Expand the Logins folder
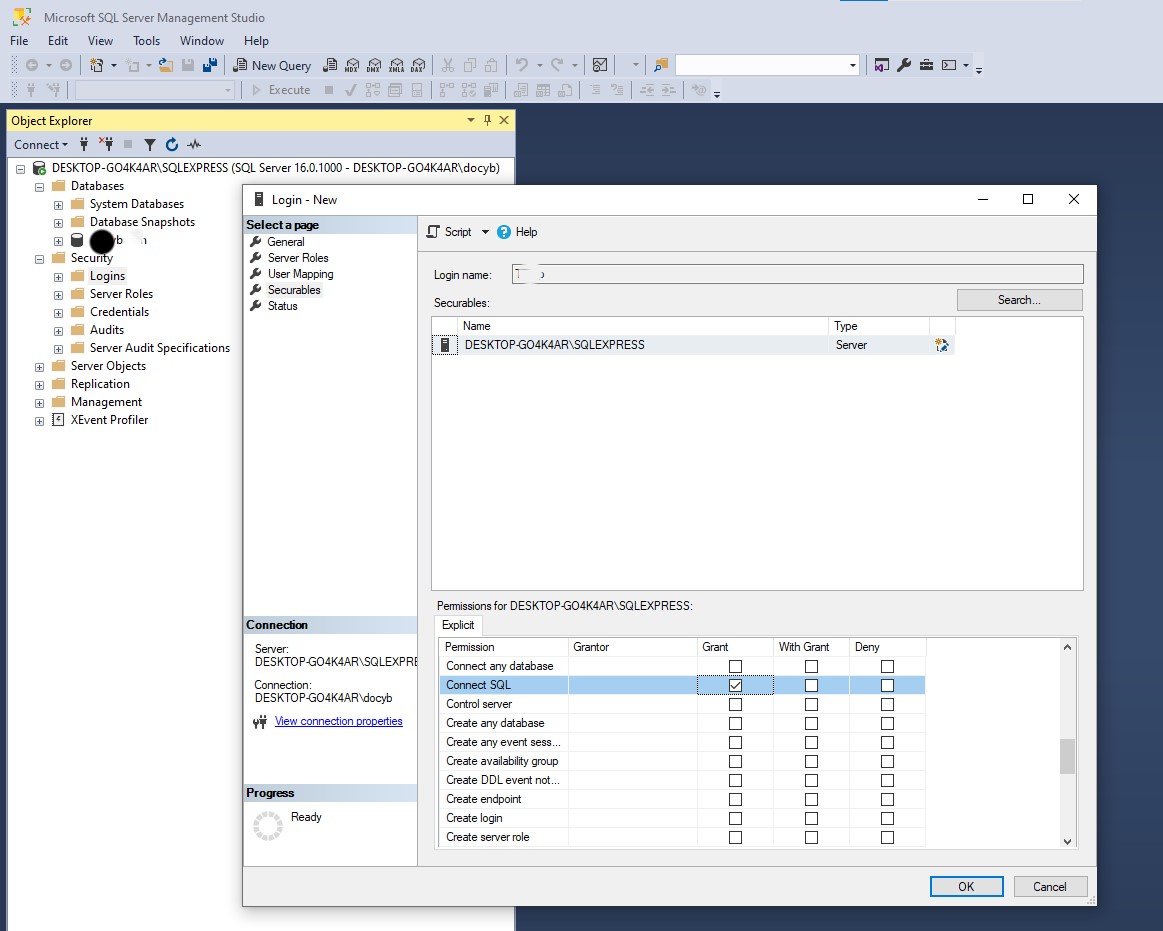 [x=57, y=275]
